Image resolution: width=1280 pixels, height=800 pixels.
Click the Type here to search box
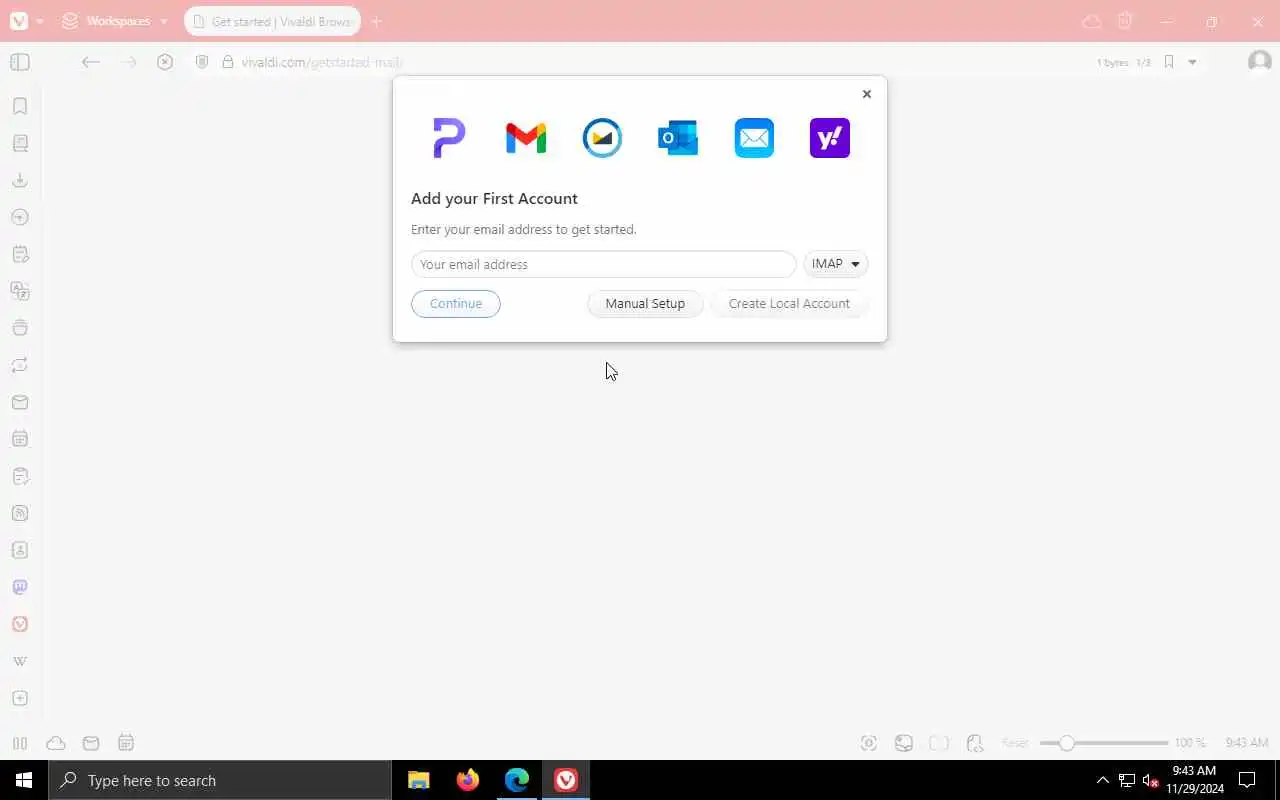pyautogui.click(x=220, y=780)
